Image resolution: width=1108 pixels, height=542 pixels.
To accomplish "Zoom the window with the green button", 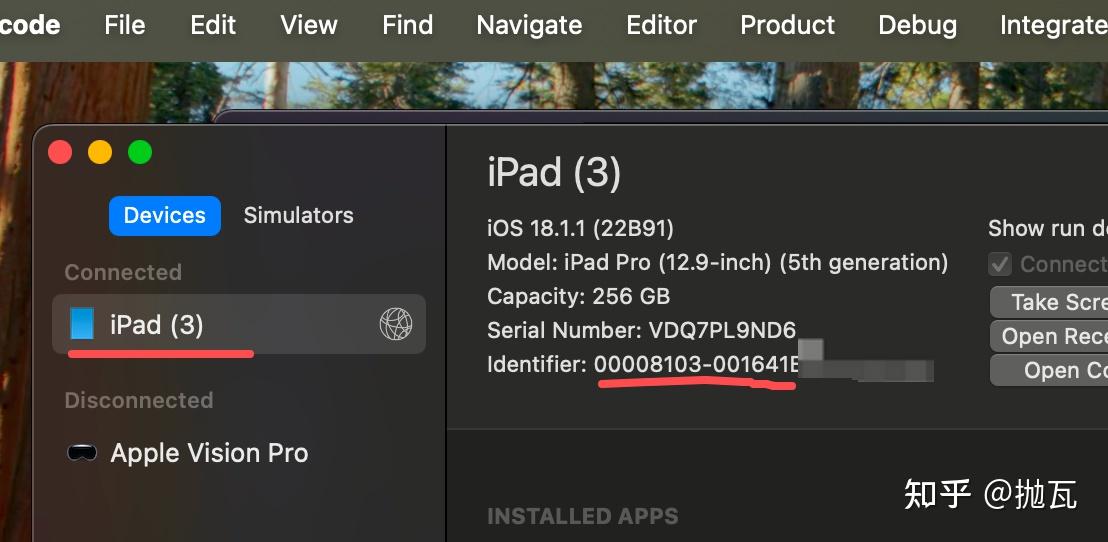I will [140, 152].
